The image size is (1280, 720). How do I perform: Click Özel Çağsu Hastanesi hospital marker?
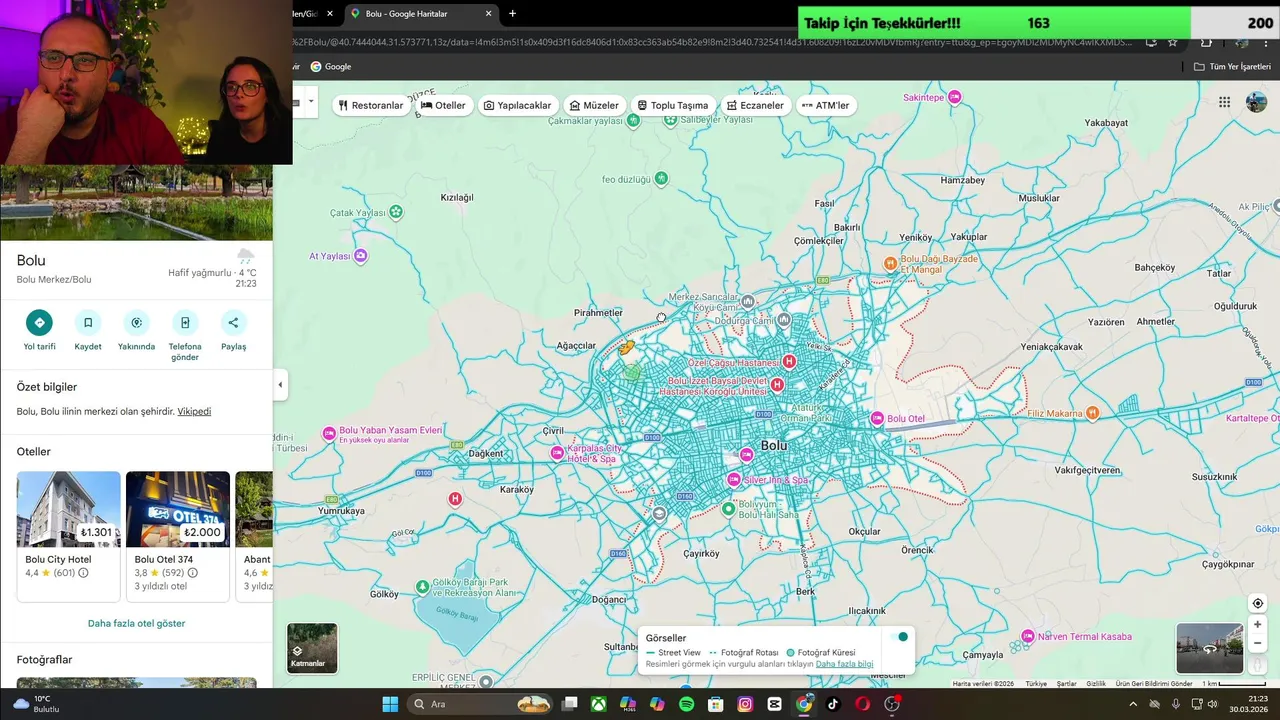click(x=789, y=362)
